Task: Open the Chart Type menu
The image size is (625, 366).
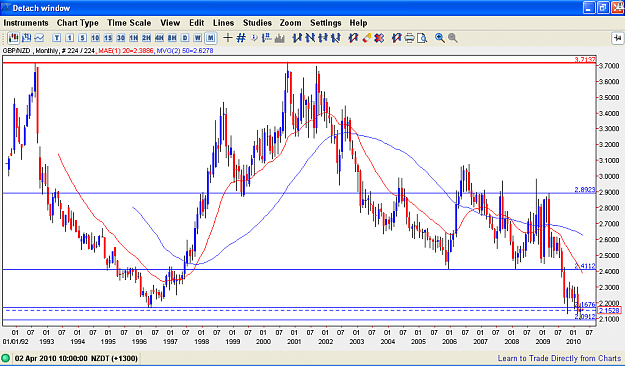Action: point(77,23)
